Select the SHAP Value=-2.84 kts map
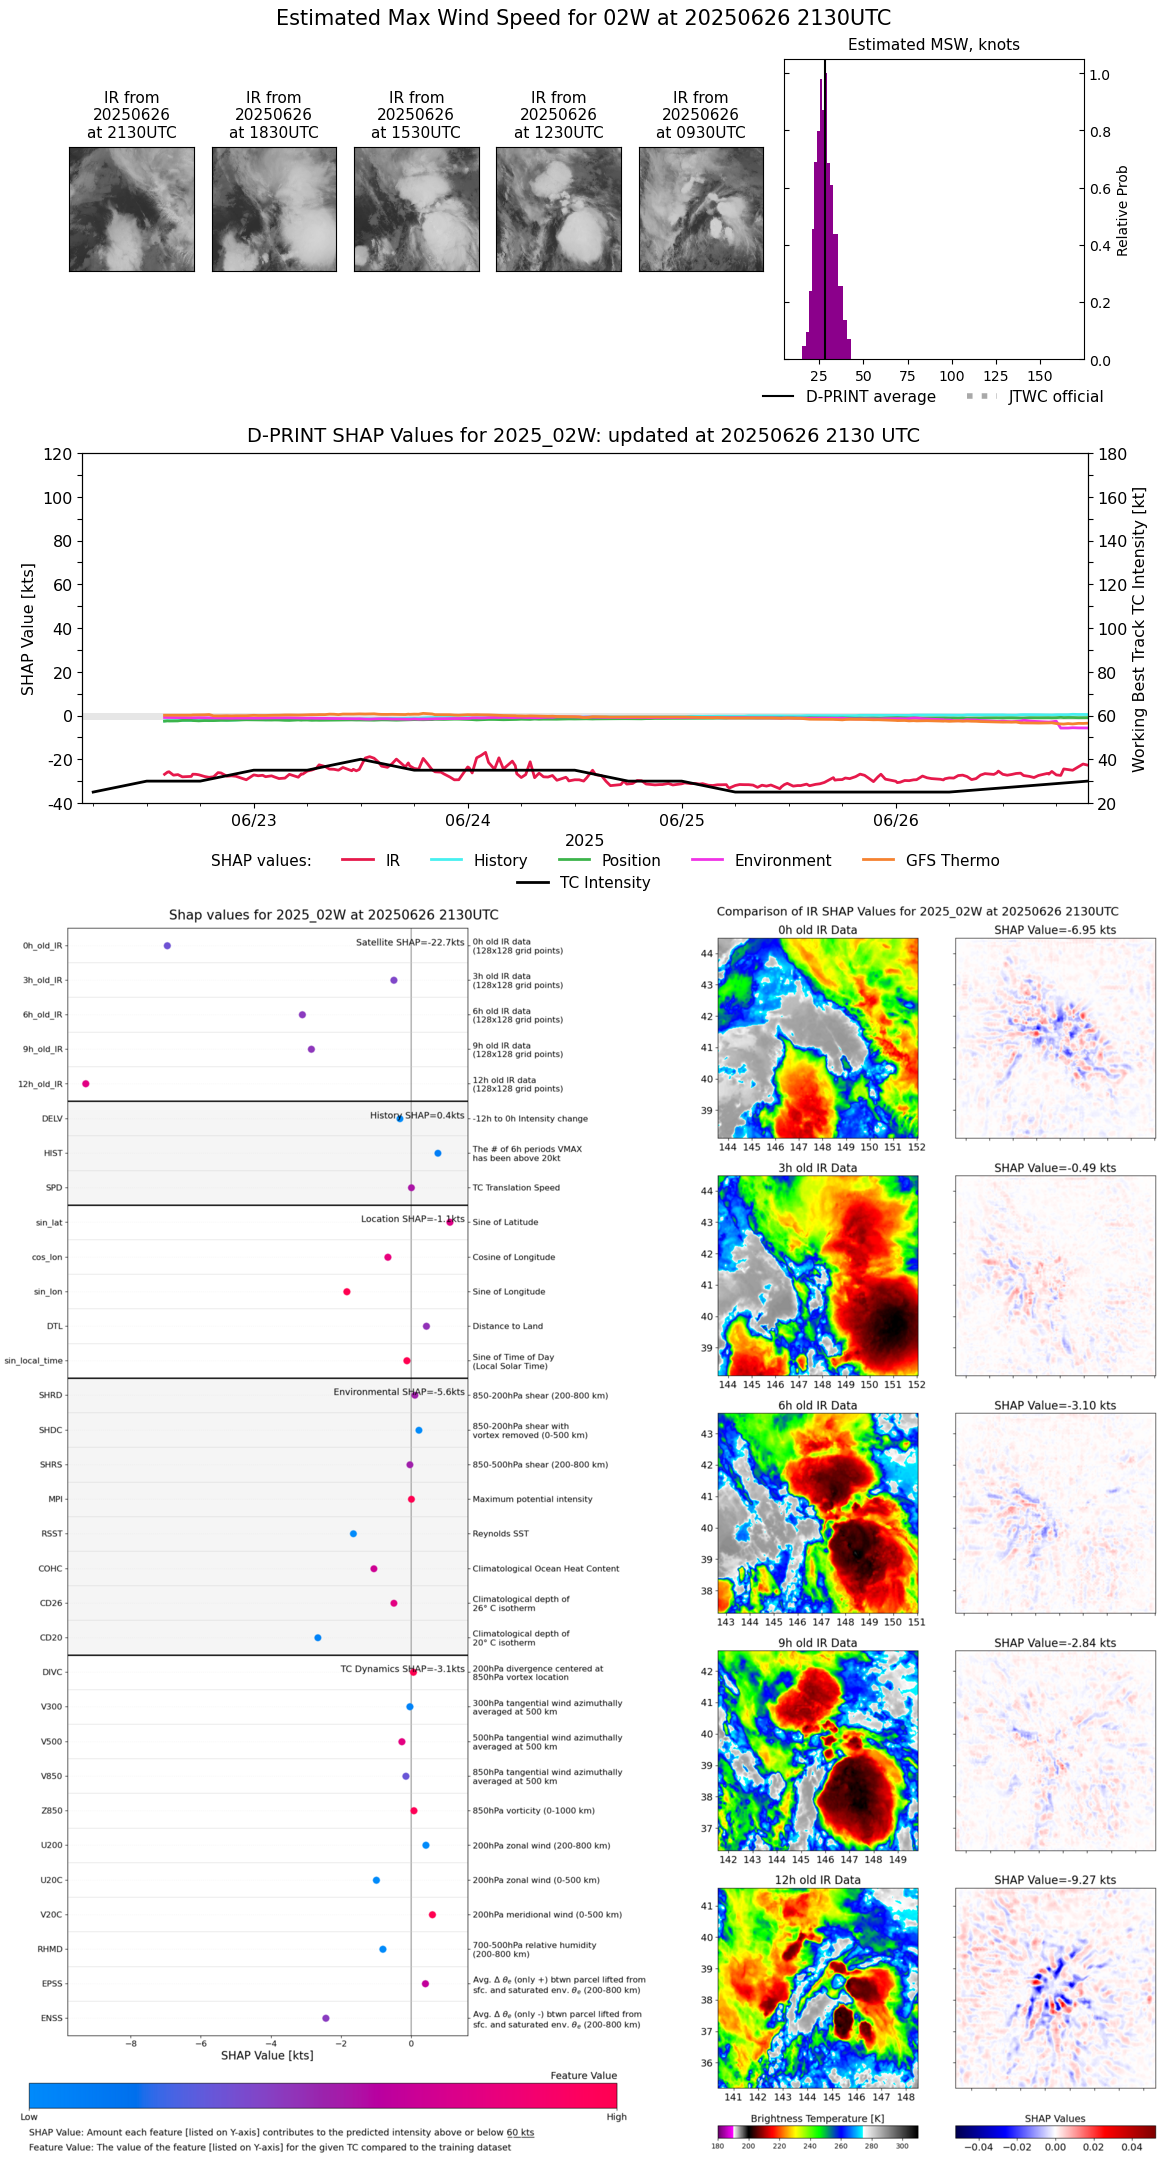 pos(1055,1751)
